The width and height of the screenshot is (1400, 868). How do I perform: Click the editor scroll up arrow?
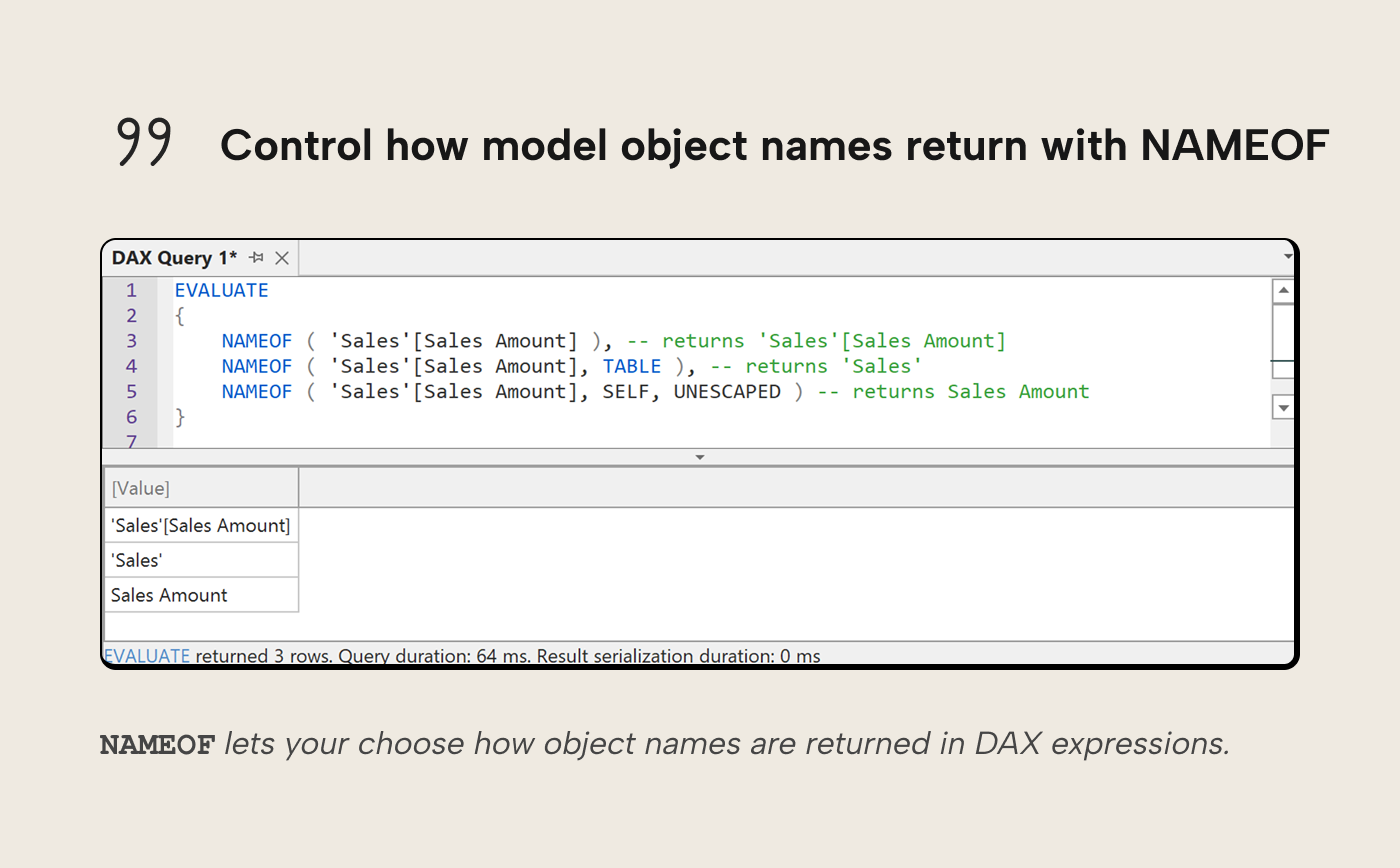(x=1283, y=291)
